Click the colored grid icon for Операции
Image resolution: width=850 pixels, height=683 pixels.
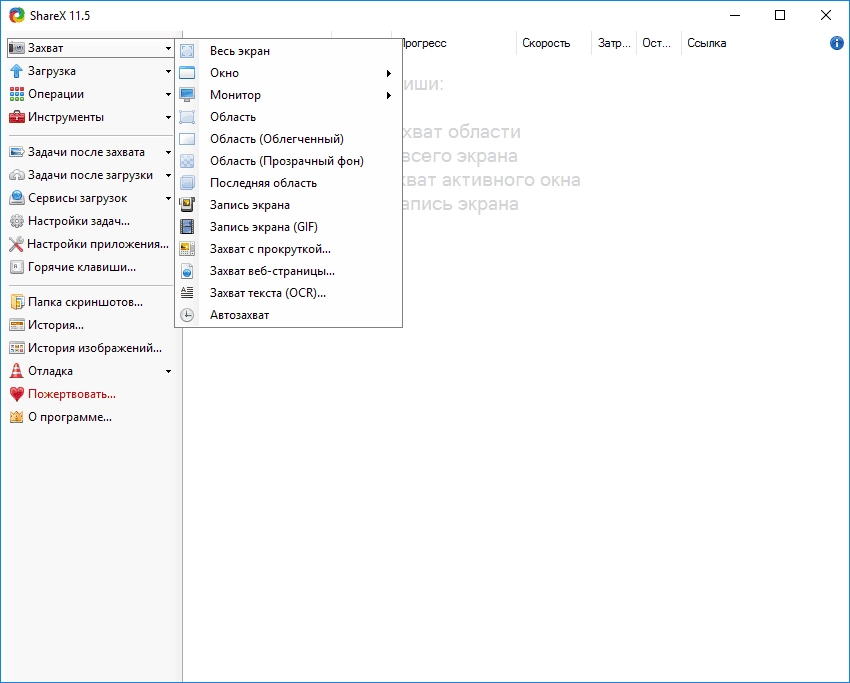click(x=17, y=94)
